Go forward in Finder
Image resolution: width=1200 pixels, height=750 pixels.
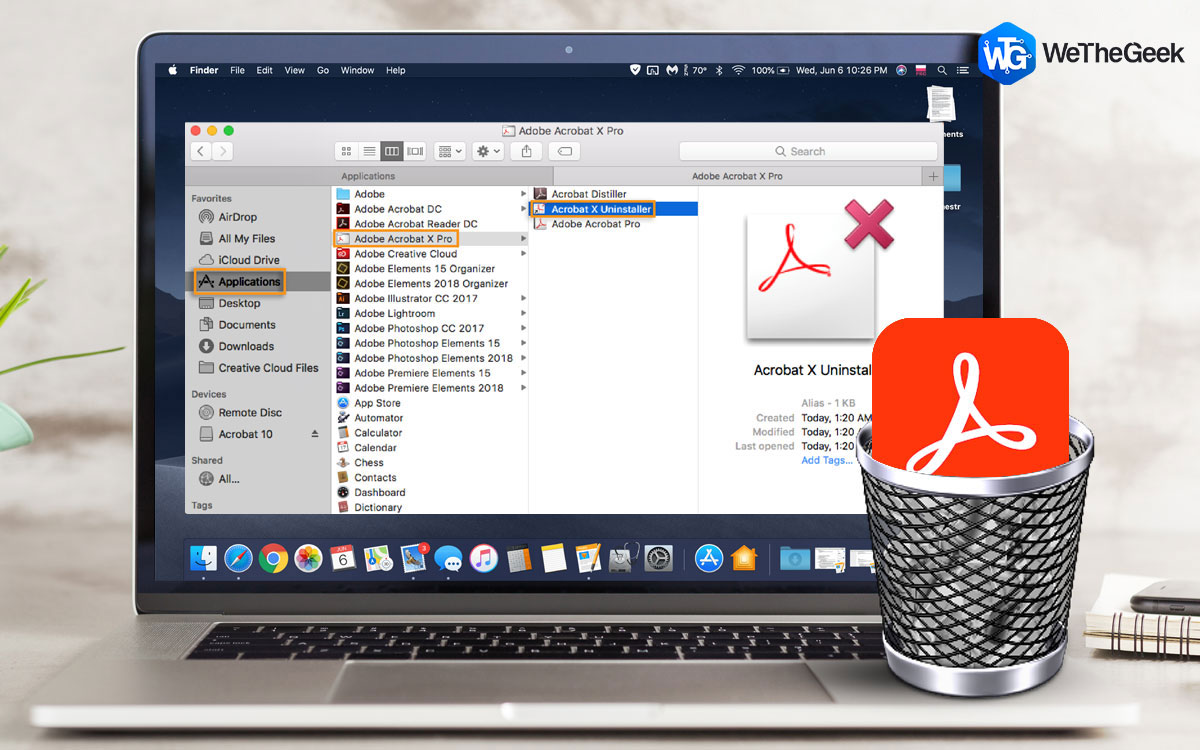223,151
